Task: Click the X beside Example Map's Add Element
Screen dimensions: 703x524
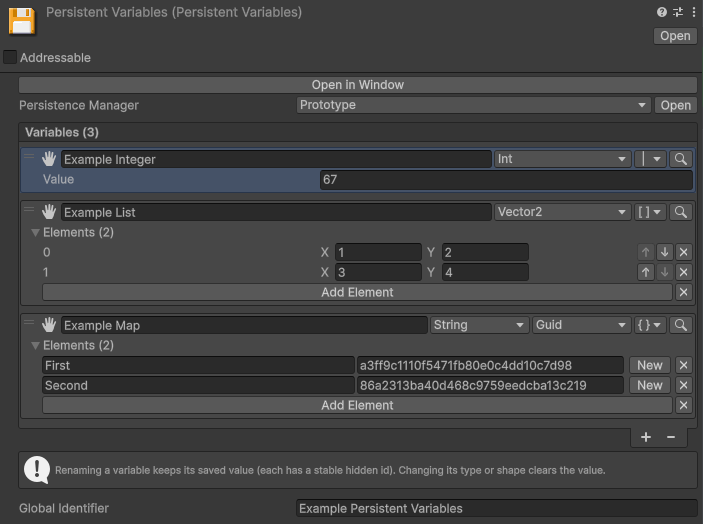Action: (683, 405)
